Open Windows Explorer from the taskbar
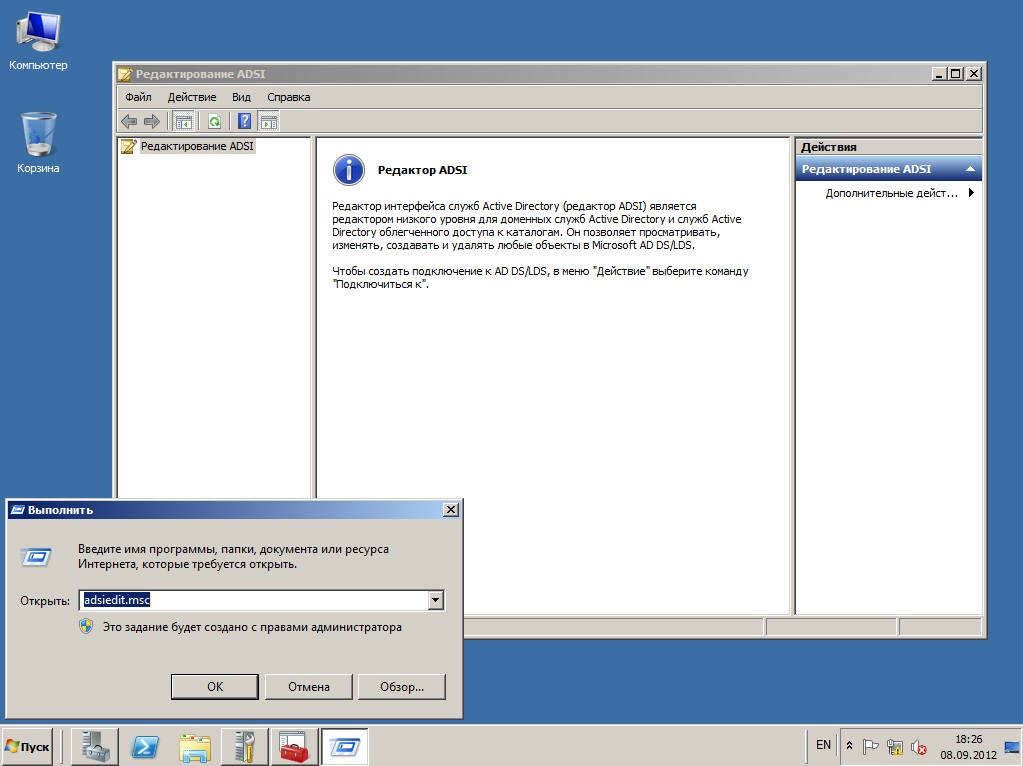1023x766 pixels. click(x=194, y=746)
